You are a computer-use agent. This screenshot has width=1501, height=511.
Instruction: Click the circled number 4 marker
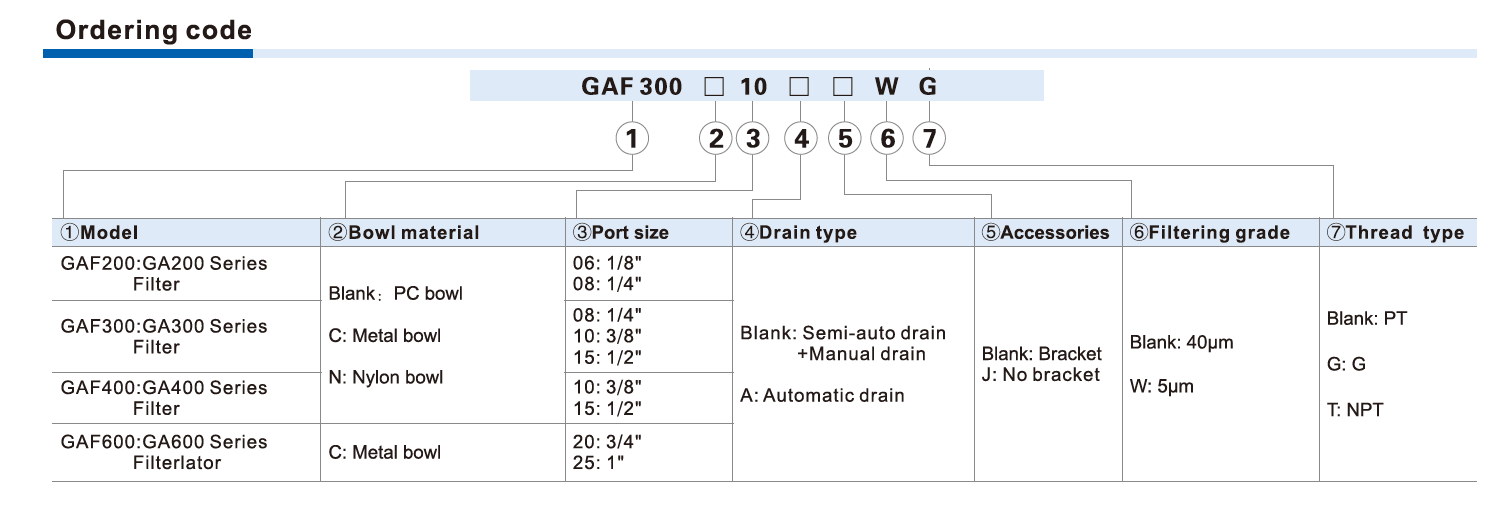pyautogui.click(x=801, y=139)
